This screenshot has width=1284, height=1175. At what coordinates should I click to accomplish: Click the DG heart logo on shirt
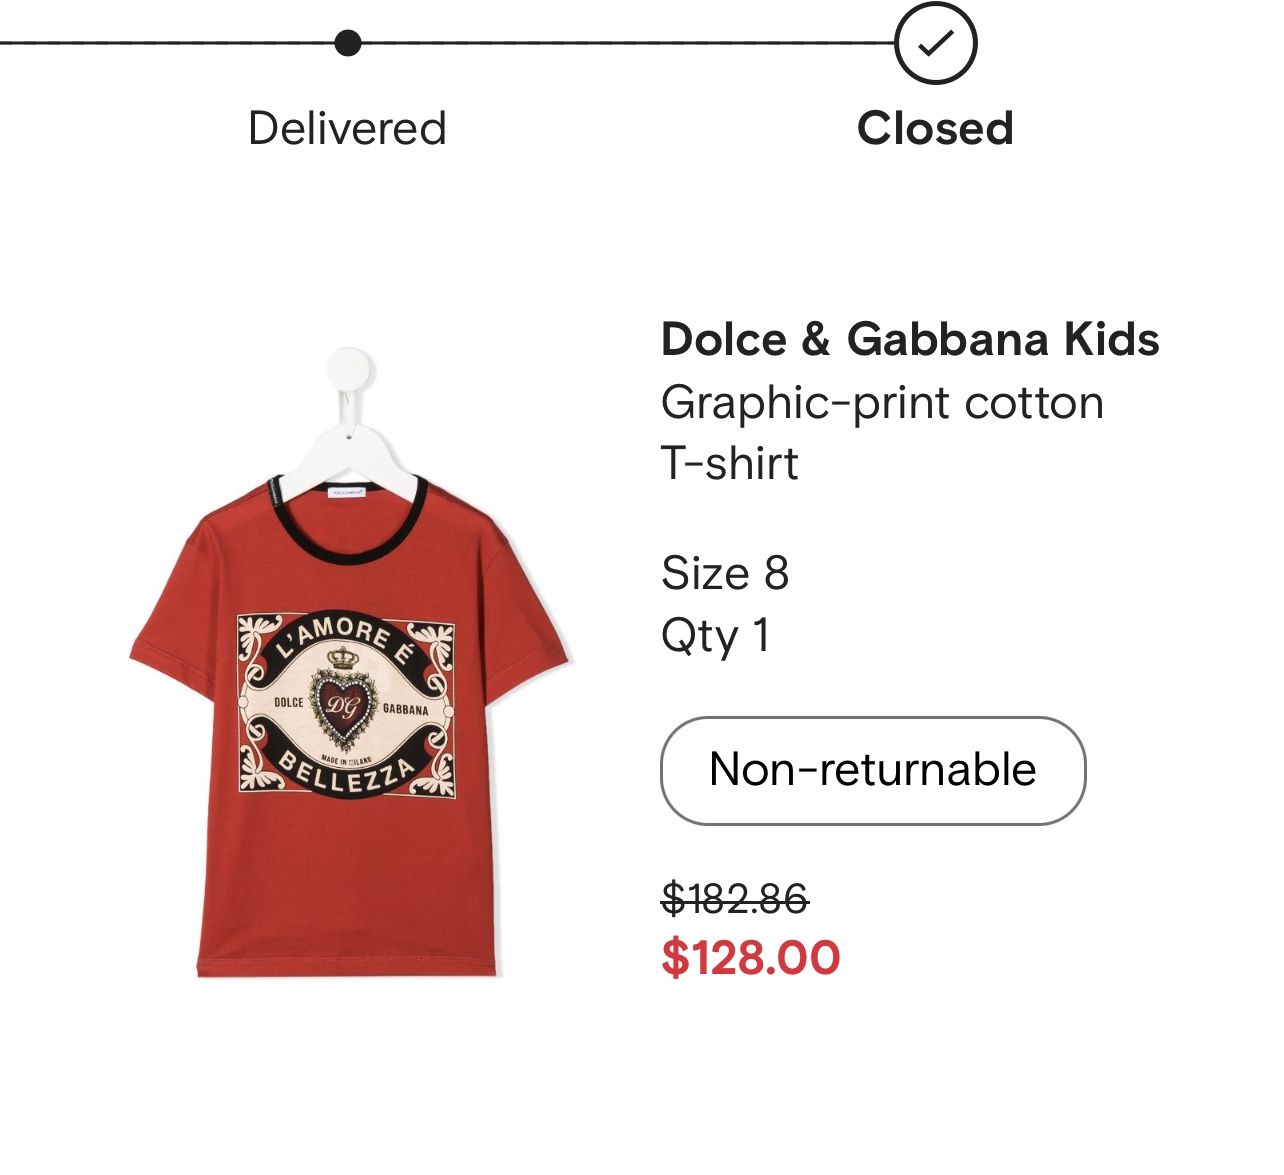pos(344,708)
